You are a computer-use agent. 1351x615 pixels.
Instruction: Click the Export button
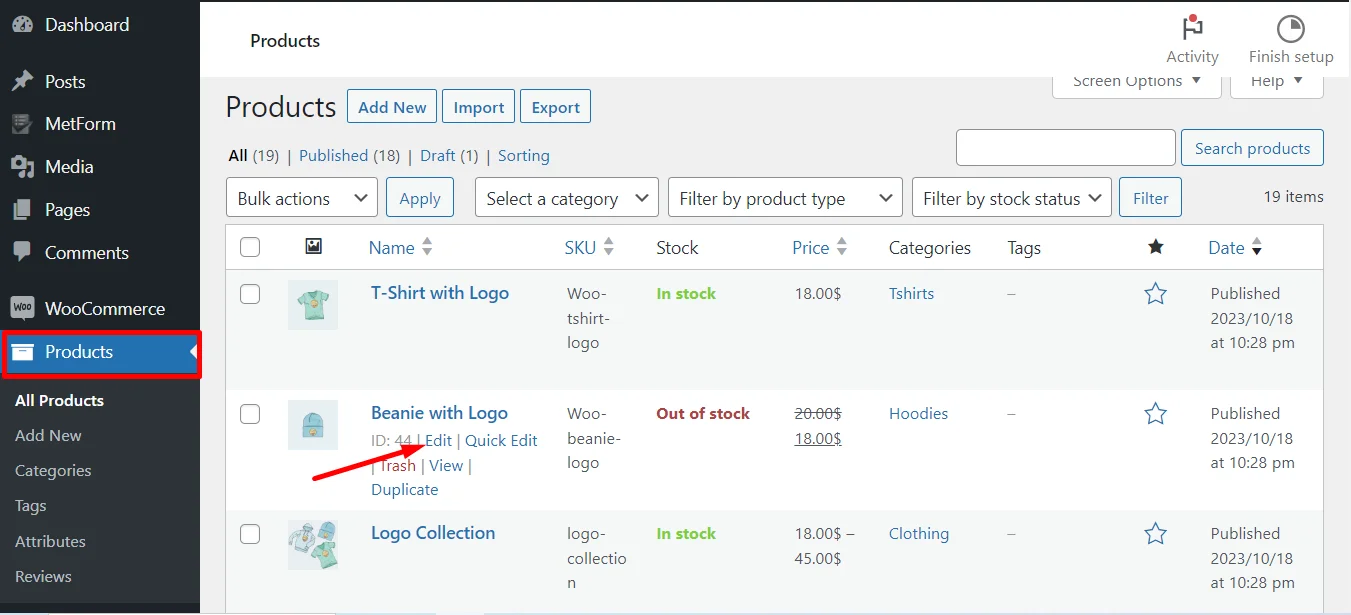(556, 107)
